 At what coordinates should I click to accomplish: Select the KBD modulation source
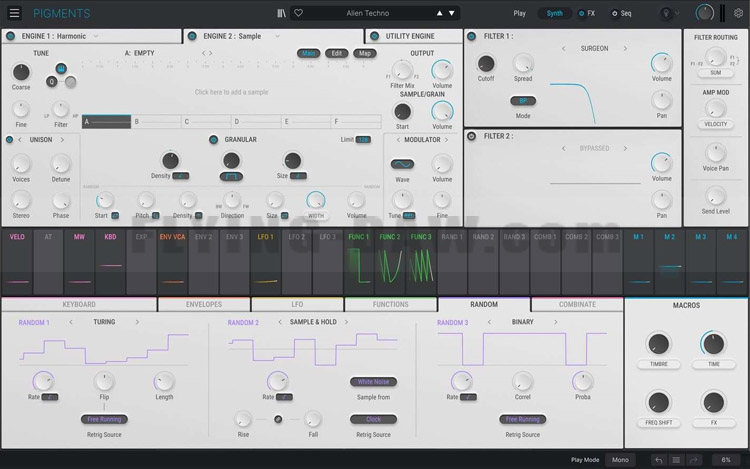tap(110, 262)
